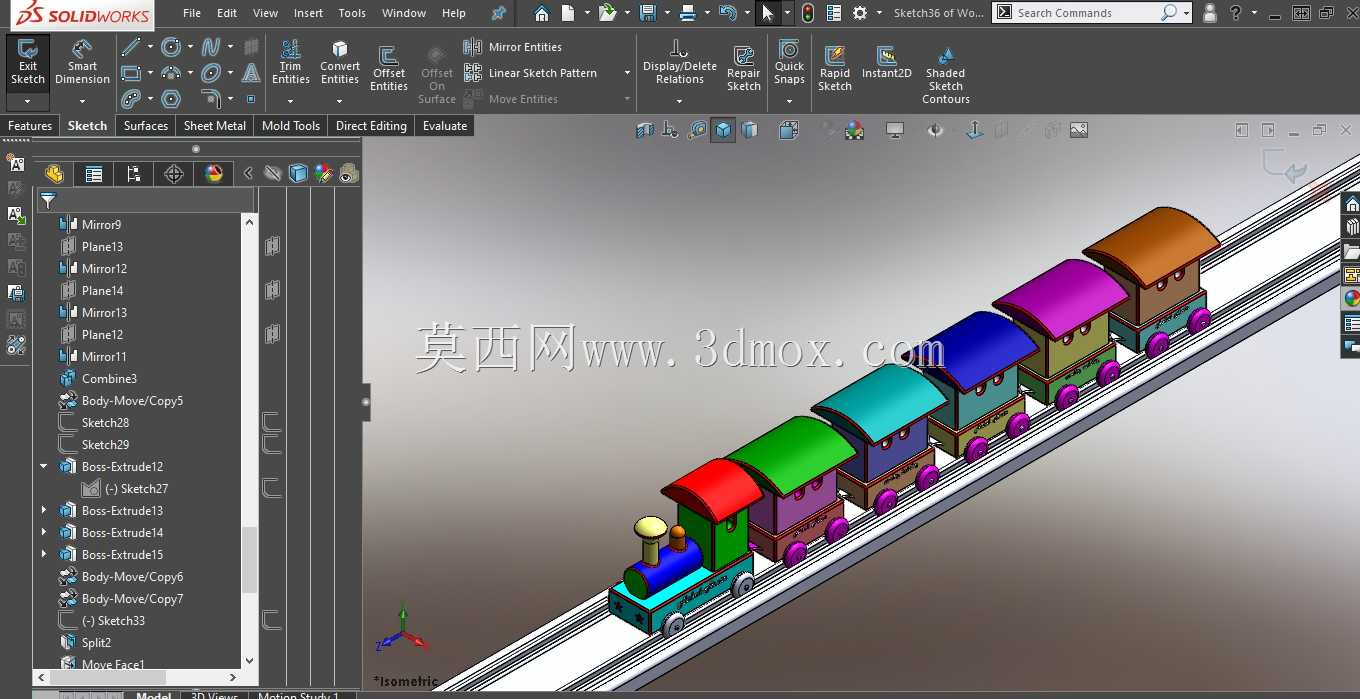Click Mirror Entities
Image resolution: width=1360 pixels, height=699 pixels.
(x=513, y=47)
